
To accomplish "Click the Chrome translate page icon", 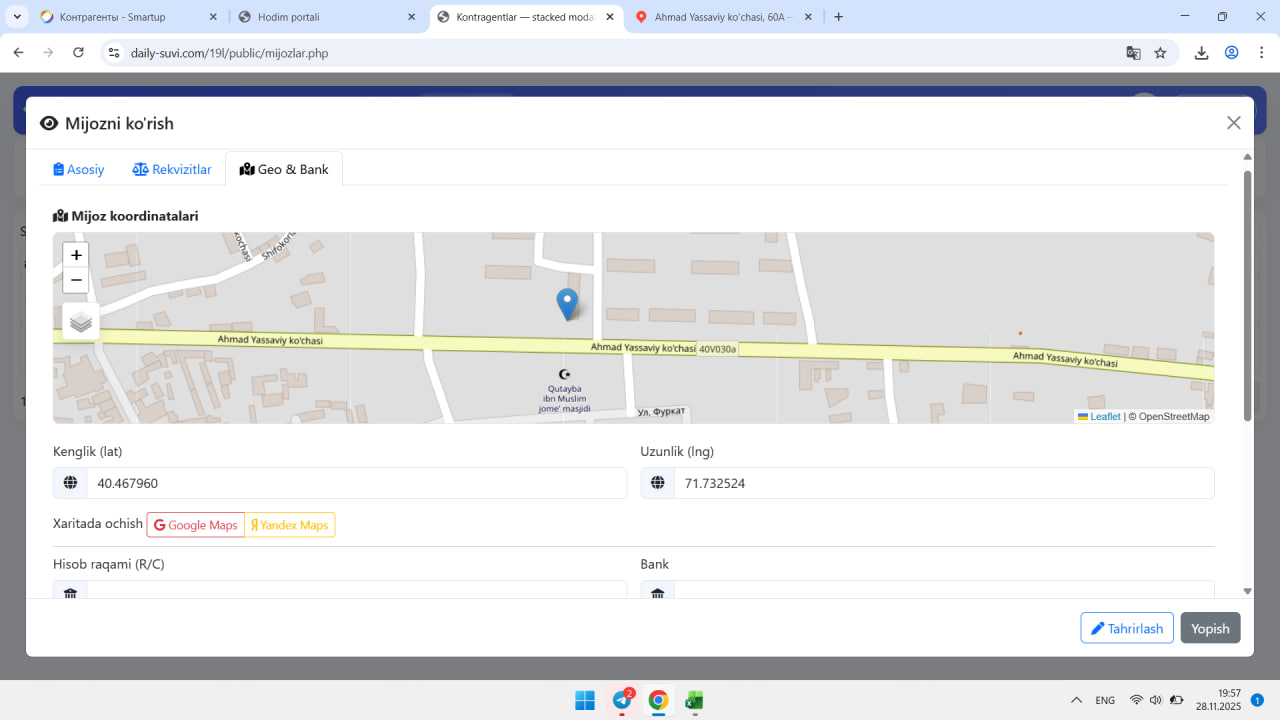I will click(x=1133, y=53).
